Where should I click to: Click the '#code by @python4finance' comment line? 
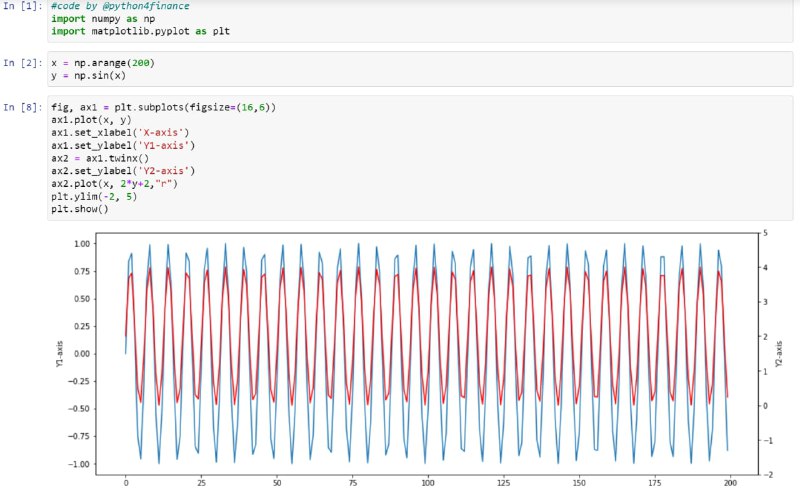coord(120,6)
